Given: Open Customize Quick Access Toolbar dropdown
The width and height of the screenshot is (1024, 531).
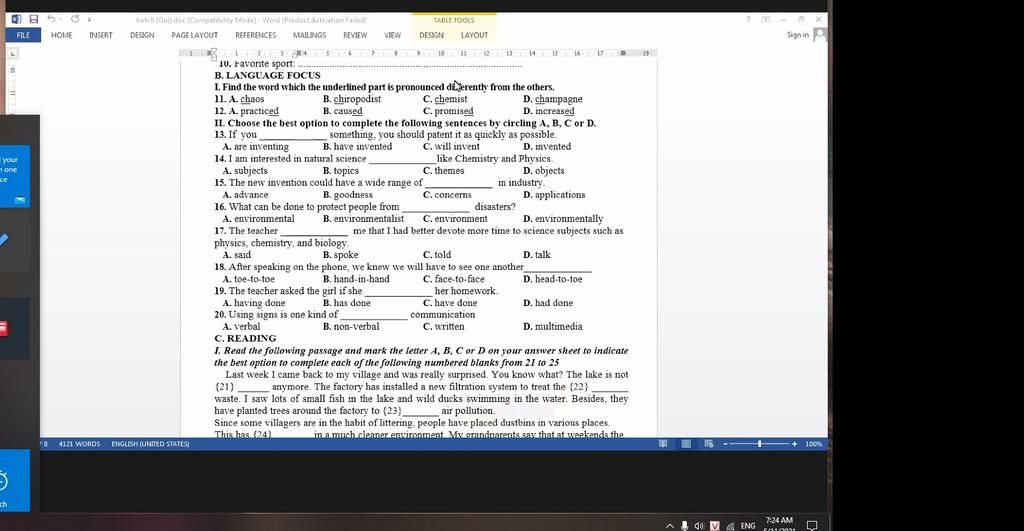Looking at the screenshot, I should 89,20.
